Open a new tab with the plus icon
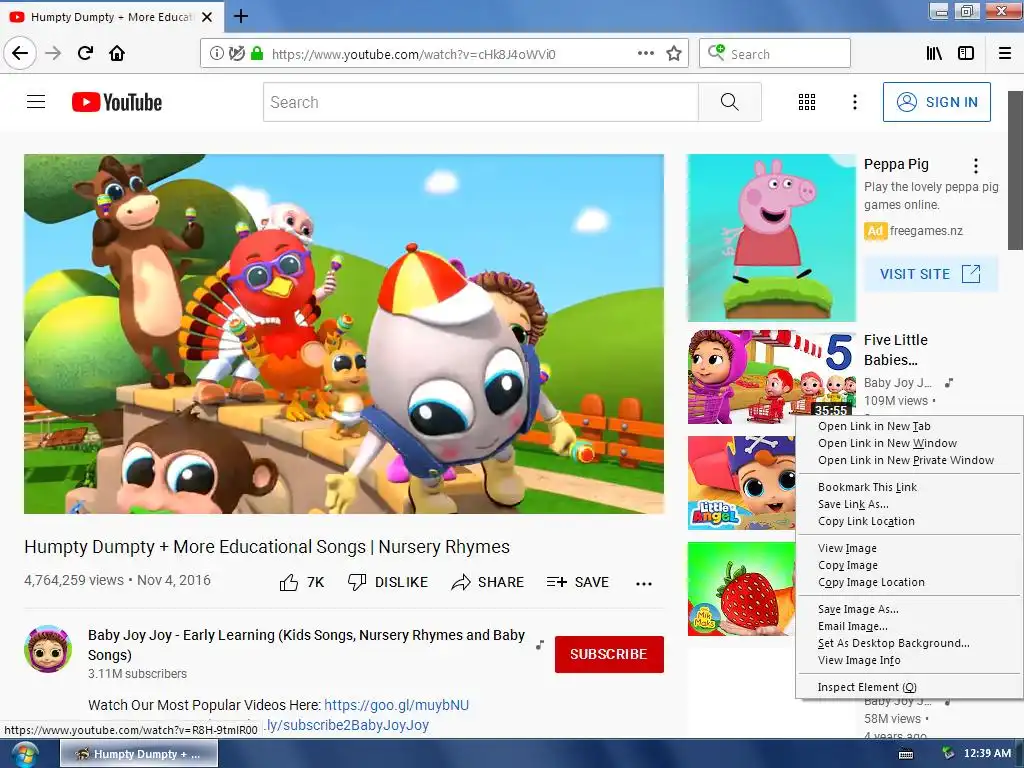 [x=240, y=16]
